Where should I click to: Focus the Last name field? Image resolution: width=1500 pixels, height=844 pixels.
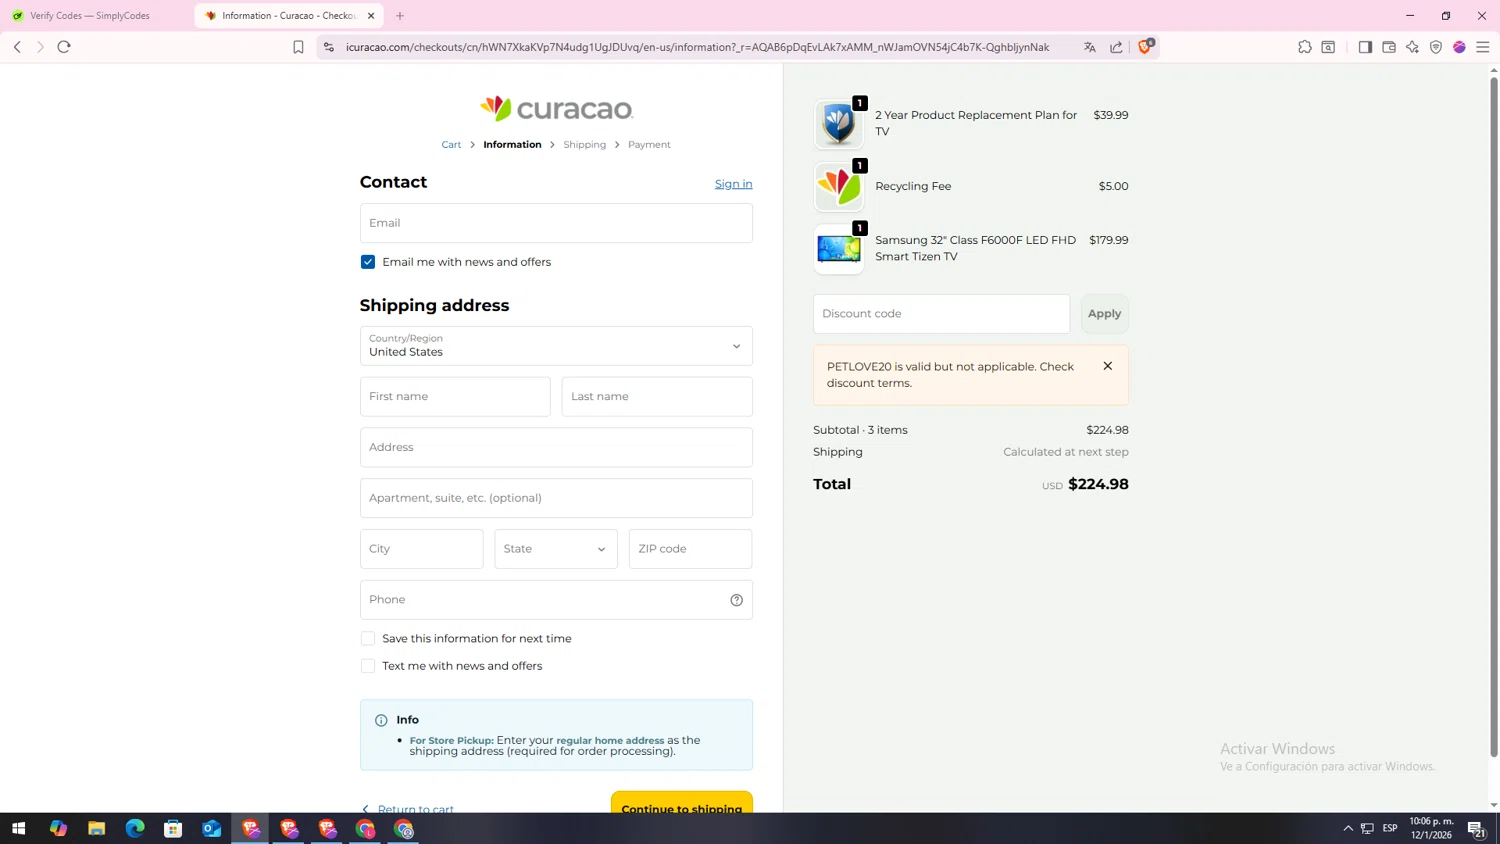pyautogui.click(x=657, y=397)
